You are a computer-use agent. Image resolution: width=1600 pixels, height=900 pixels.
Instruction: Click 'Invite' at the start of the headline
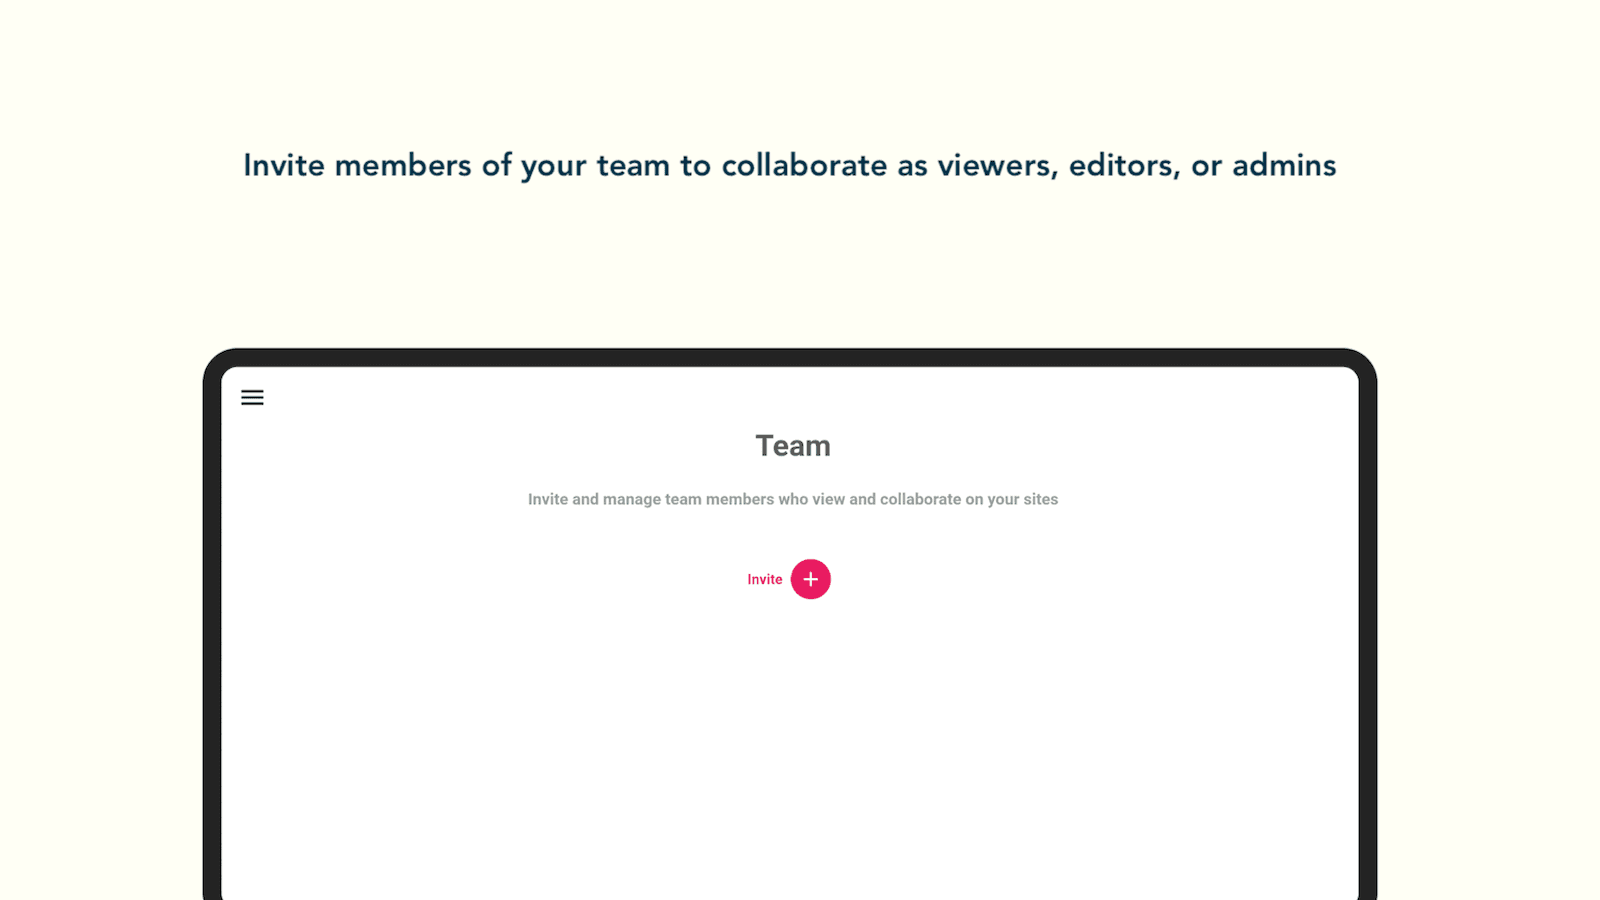284,166
